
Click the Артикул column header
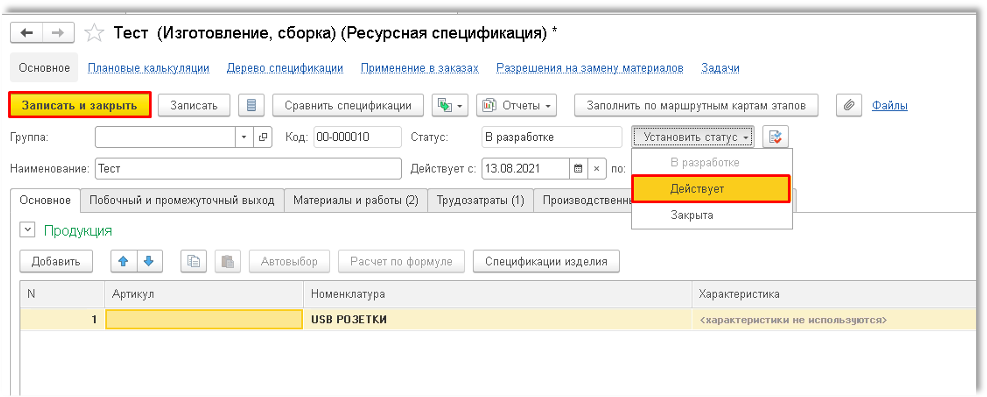(204, 294)
